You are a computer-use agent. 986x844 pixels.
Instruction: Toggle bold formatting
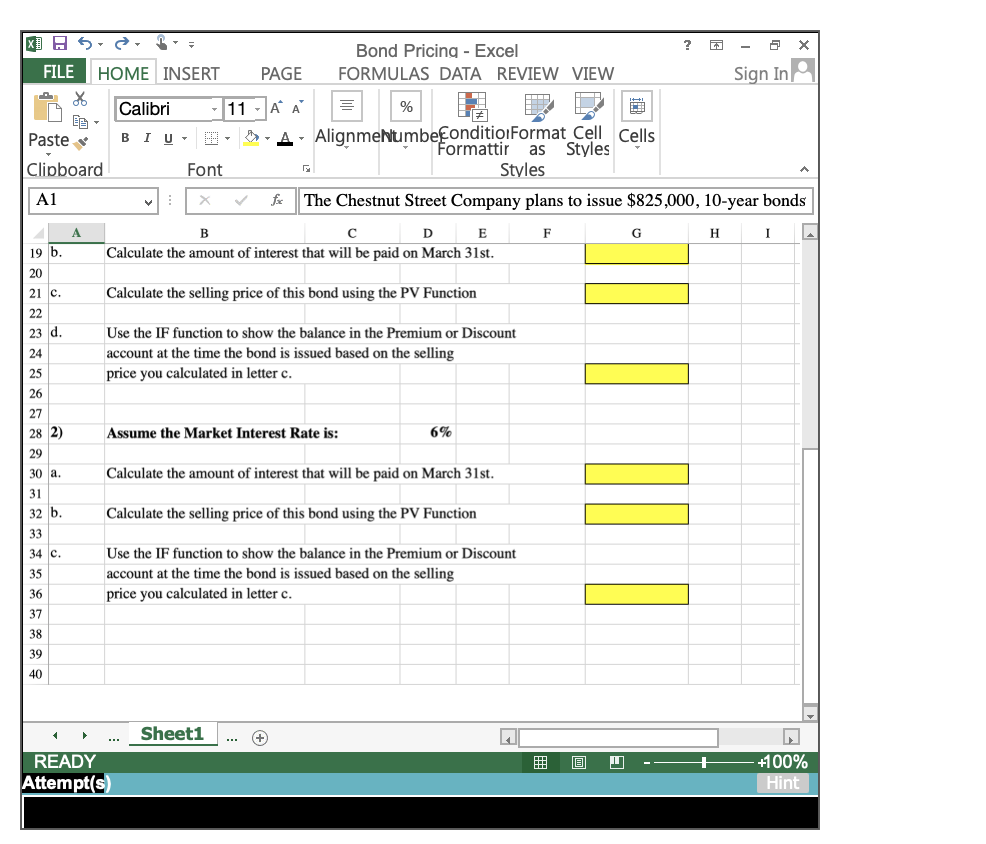coord(125,138)
